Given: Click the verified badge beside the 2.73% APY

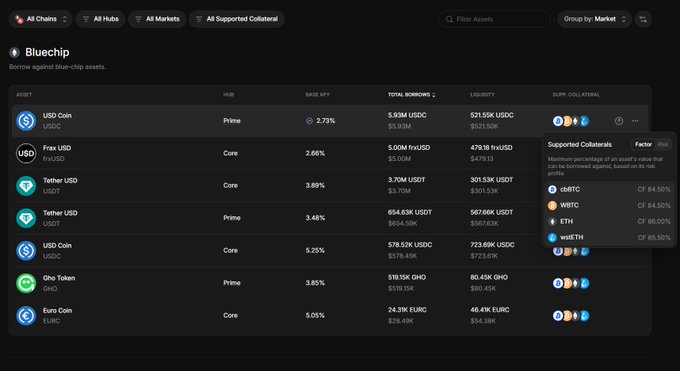Looking at the screenshot, I should [309, 121].
